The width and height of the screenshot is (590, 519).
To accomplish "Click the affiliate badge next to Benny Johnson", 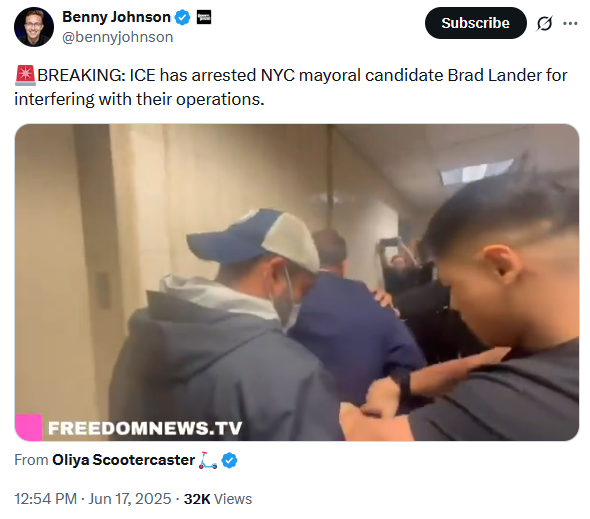I will pyautogui.click(x=204, y=17).
